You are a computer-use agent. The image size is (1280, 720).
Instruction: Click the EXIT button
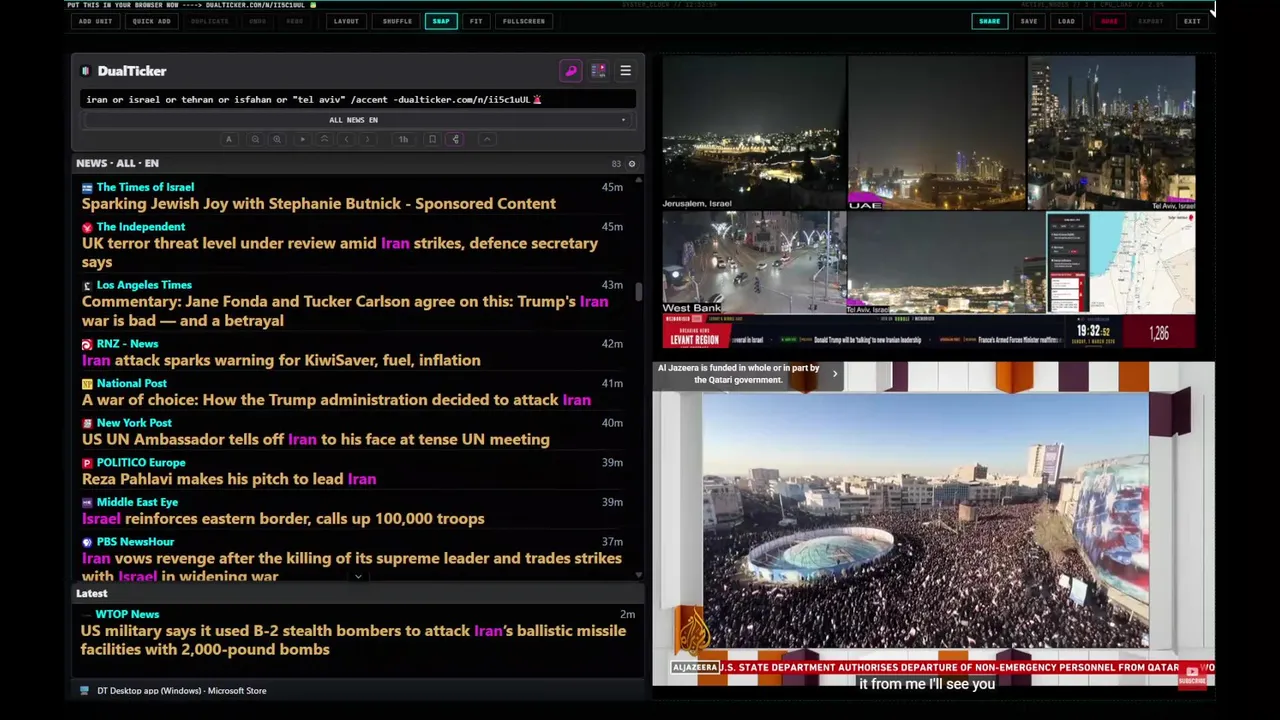point(1192,21)
